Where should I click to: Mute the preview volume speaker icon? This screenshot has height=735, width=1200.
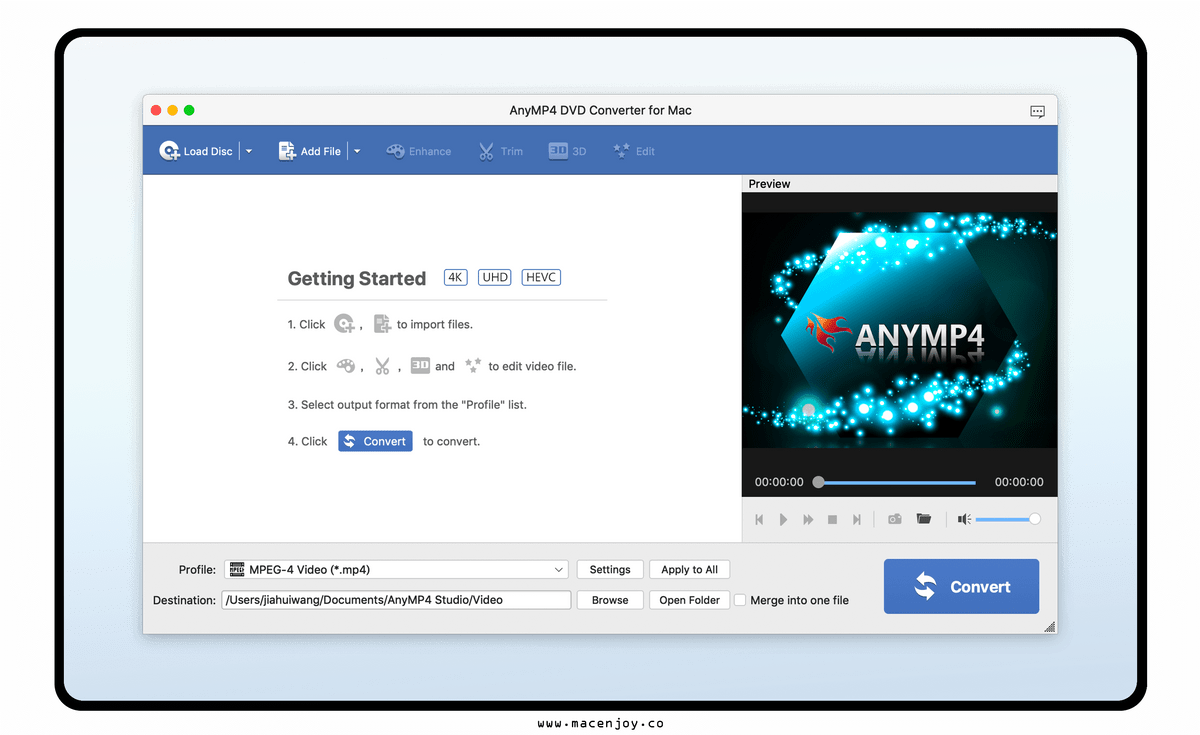pyautogui.click(x=964, y=519)
